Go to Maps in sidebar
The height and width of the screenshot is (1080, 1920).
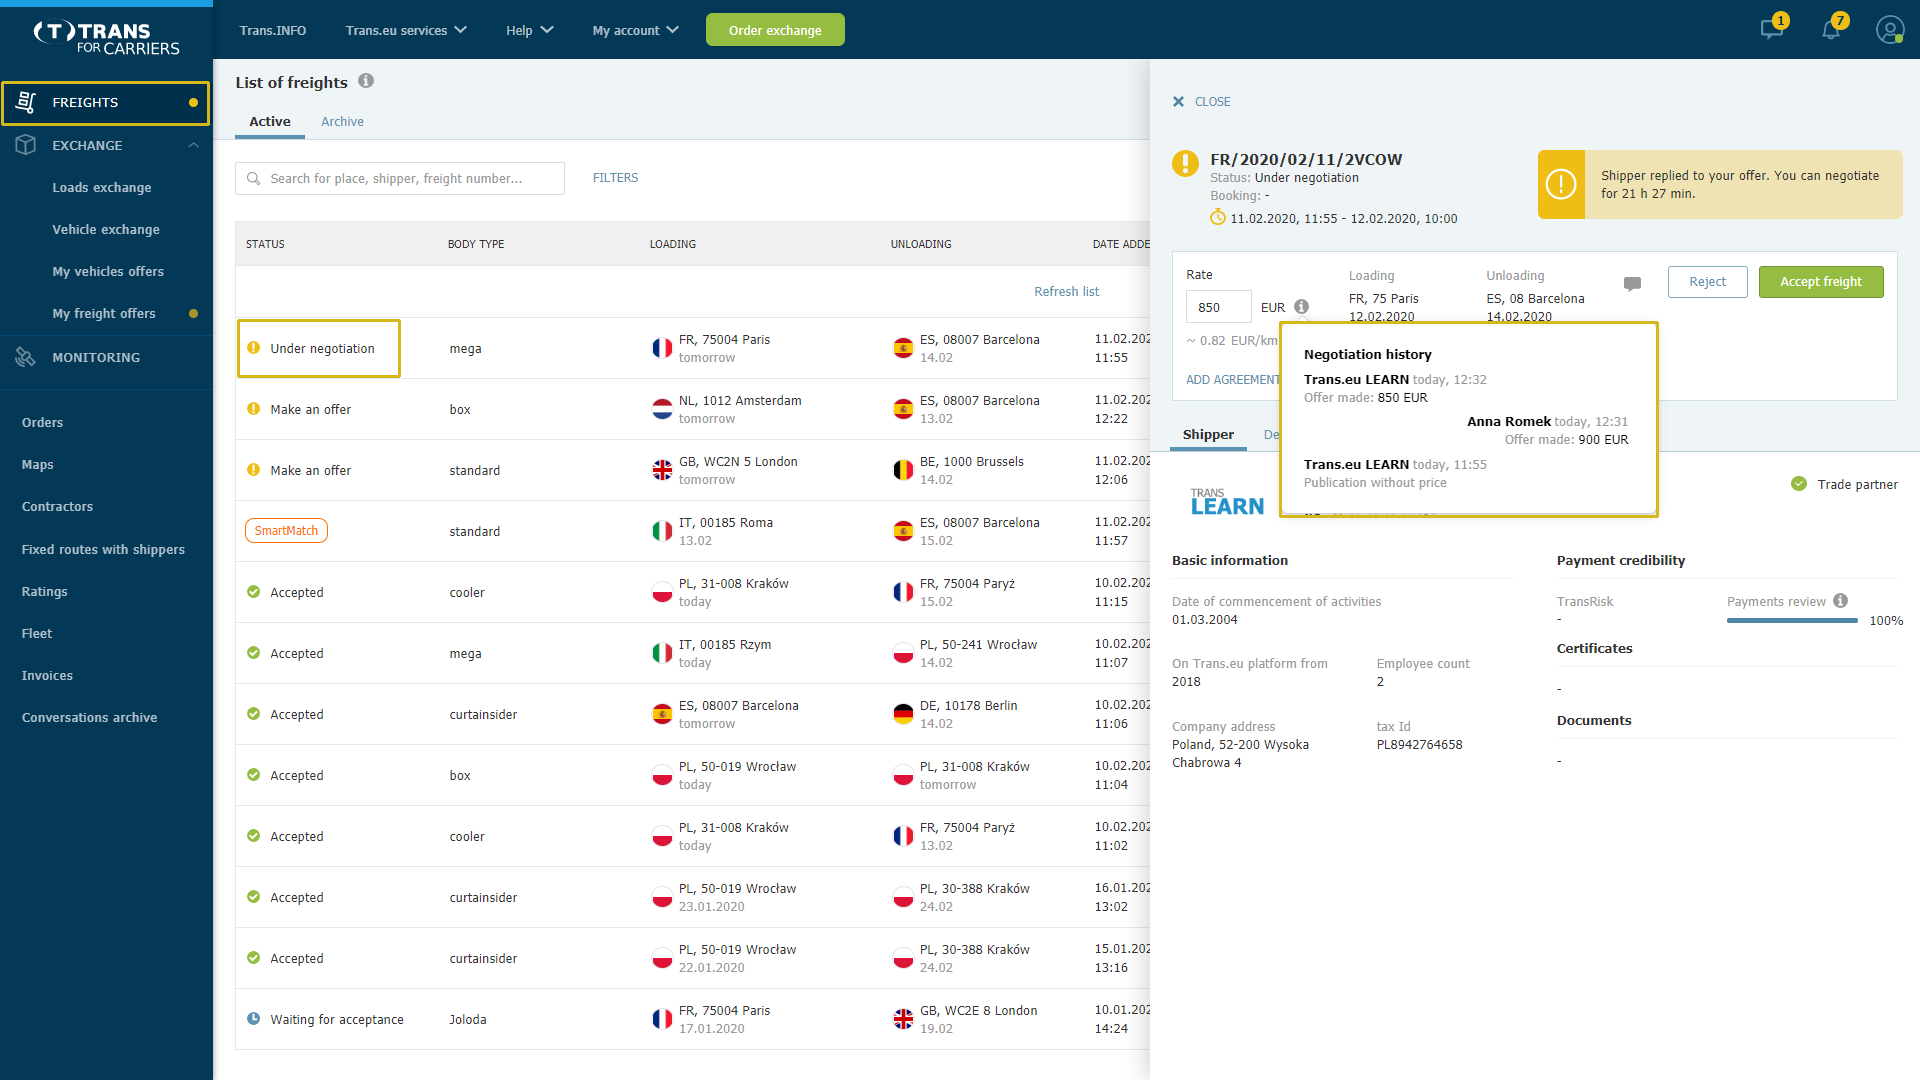pos(38,464)
